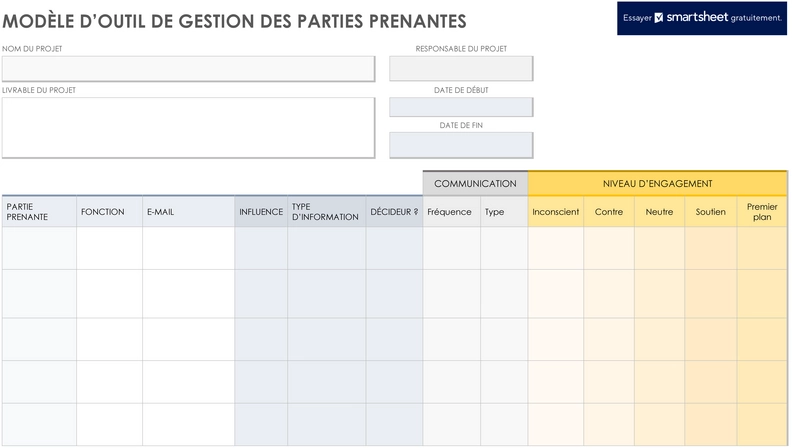Click the Date de début field

coord(461,107)
